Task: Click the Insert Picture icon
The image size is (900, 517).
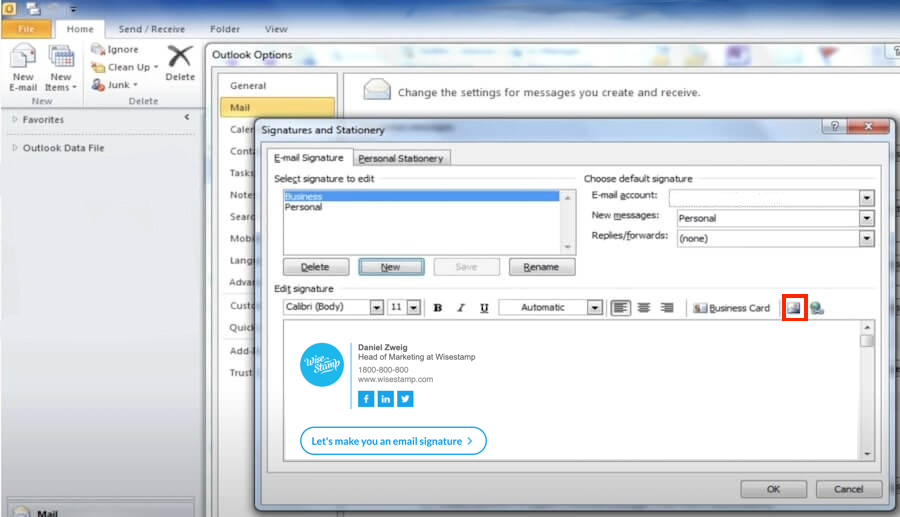Action: point(794,308)
